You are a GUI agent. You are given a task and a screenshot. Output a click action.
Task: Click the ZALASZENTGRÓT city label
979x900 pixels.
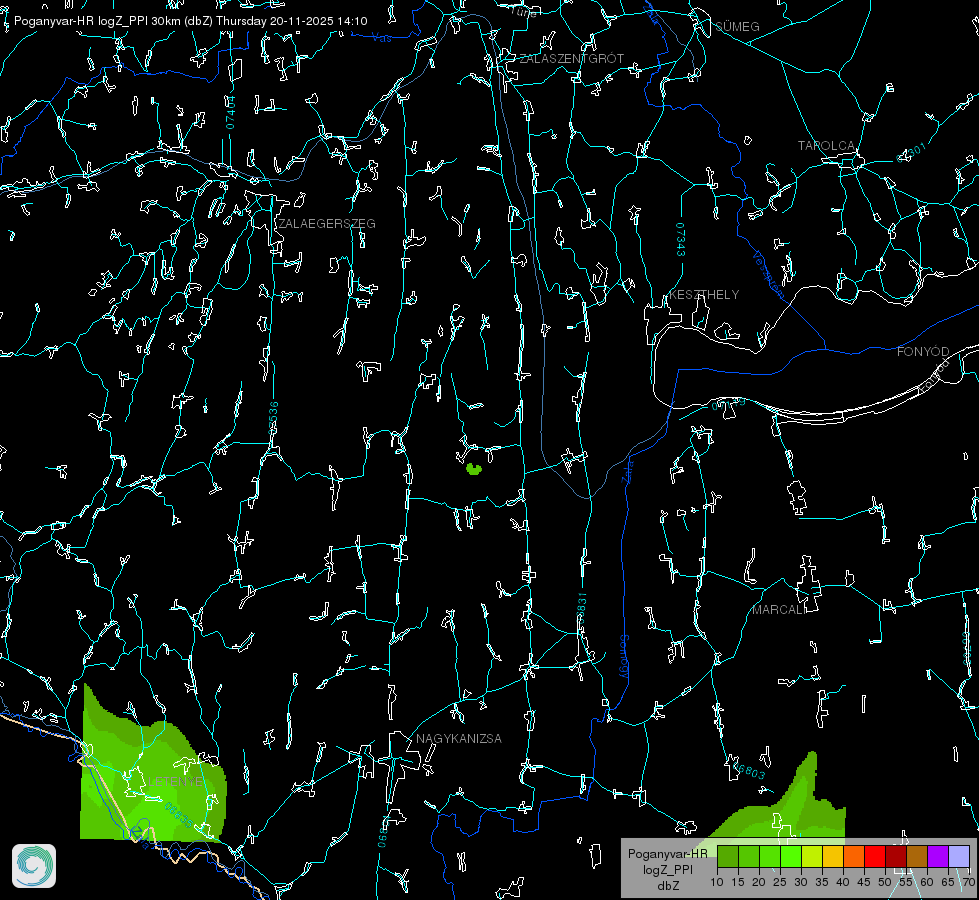click(x=572, y=58)
